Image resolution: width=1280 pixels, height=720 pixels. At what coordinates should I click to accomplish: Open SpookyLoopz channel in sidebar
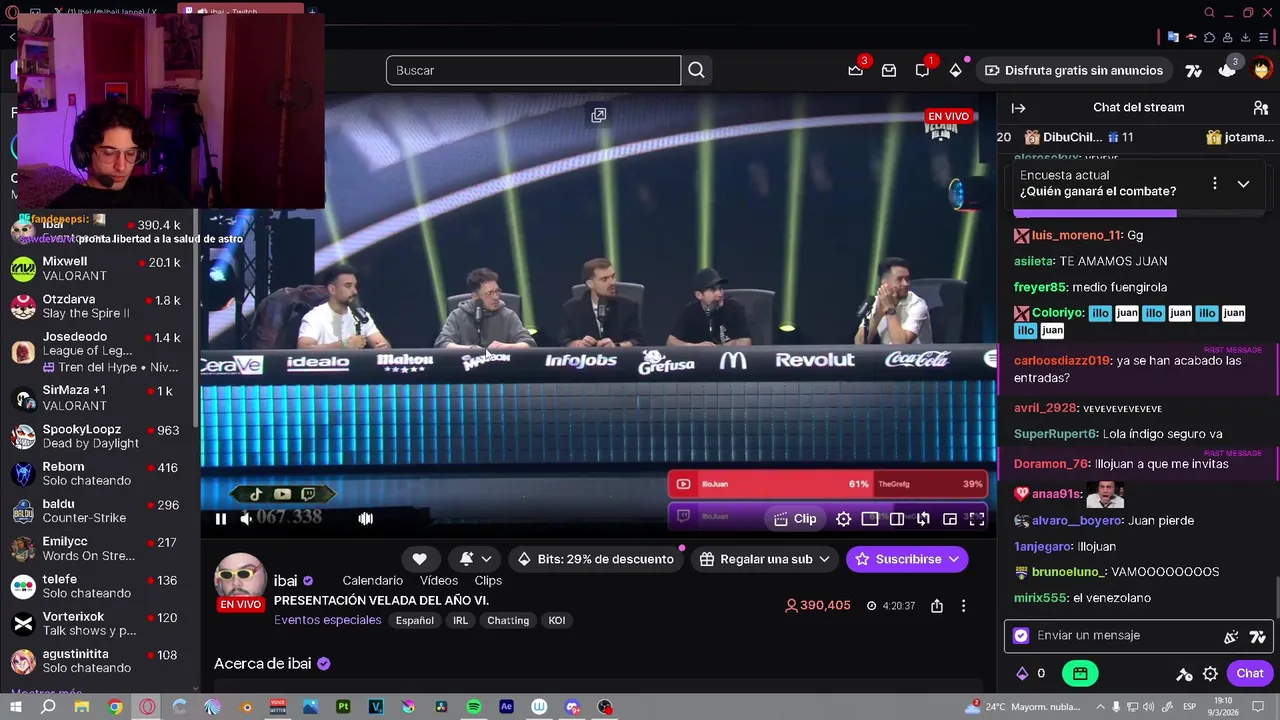point(97,436)
